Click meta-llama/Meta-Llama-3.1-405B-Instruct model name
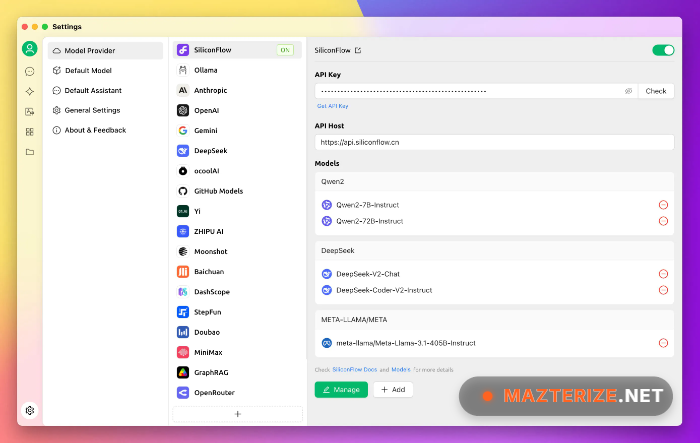Image resolution: width=700 pixels, height=443 pixels. [406, 343]
